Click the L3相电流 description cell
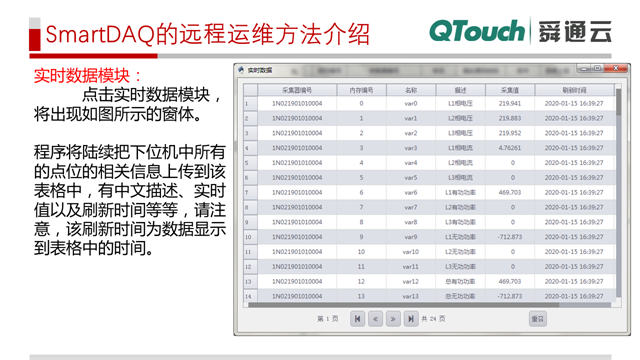 tap(460, 178)
